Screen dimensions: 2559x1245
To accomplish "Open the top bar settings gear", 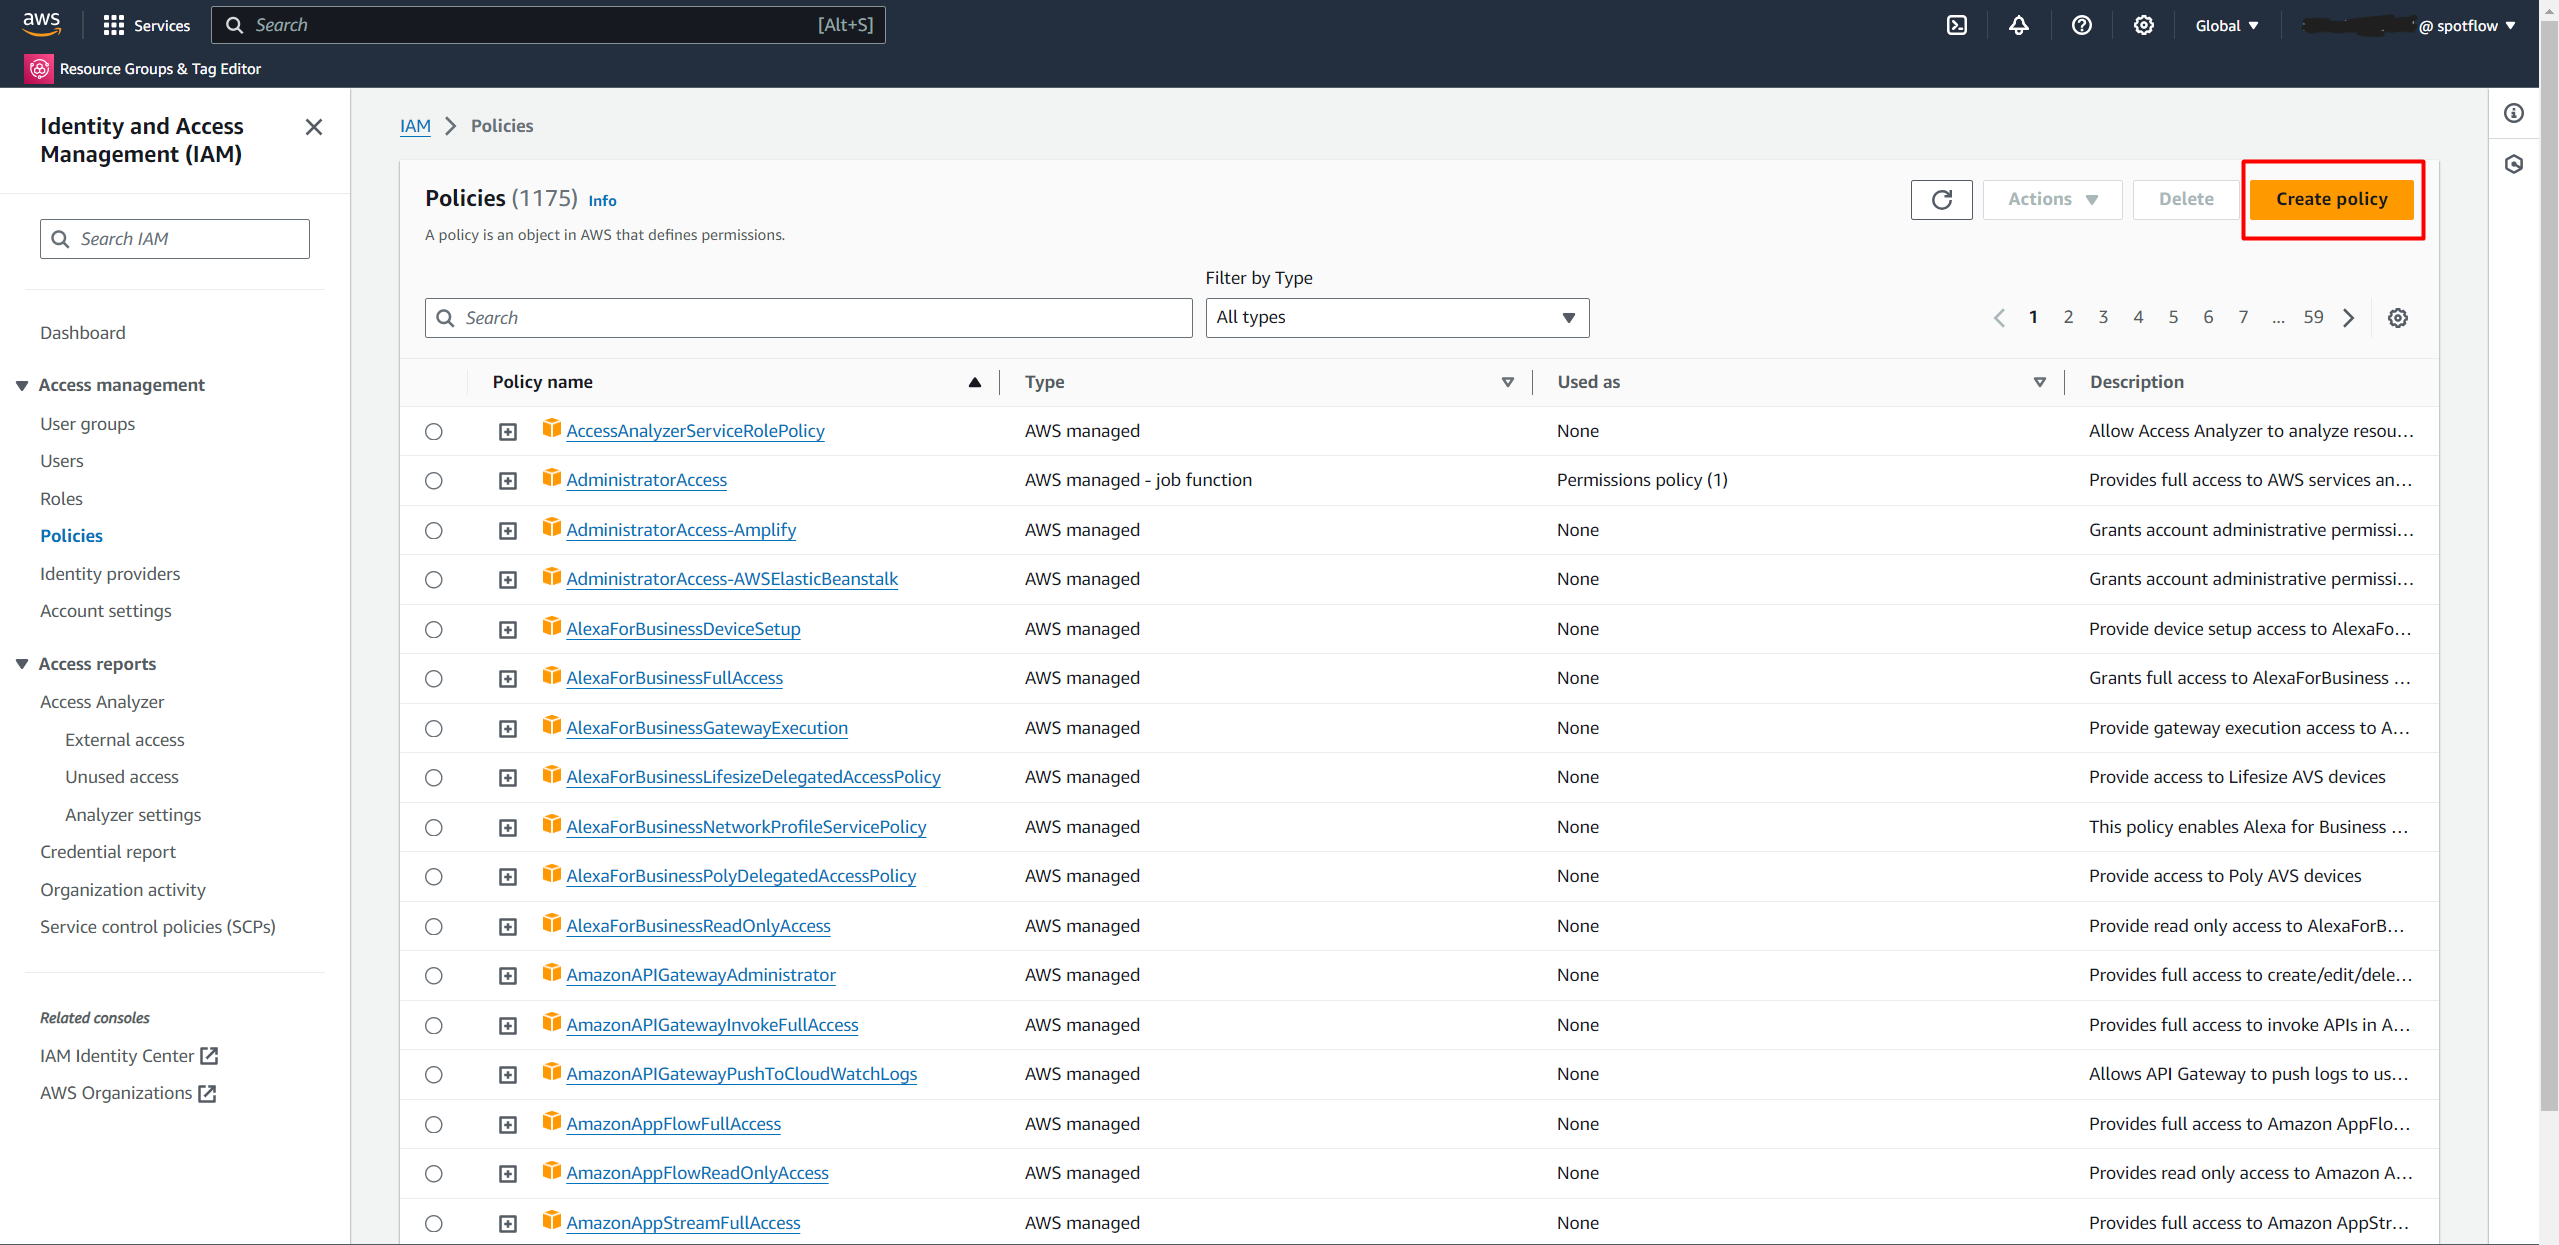I will 2144,25.
